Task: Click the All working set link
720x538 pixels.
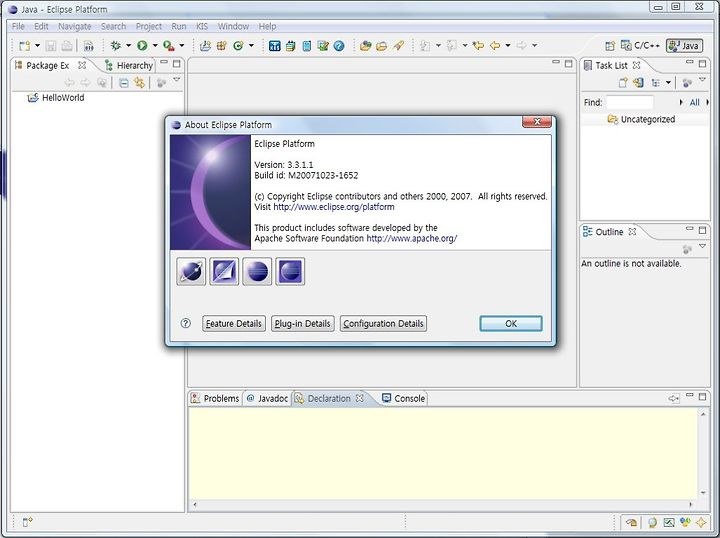Action: (695, 102)
